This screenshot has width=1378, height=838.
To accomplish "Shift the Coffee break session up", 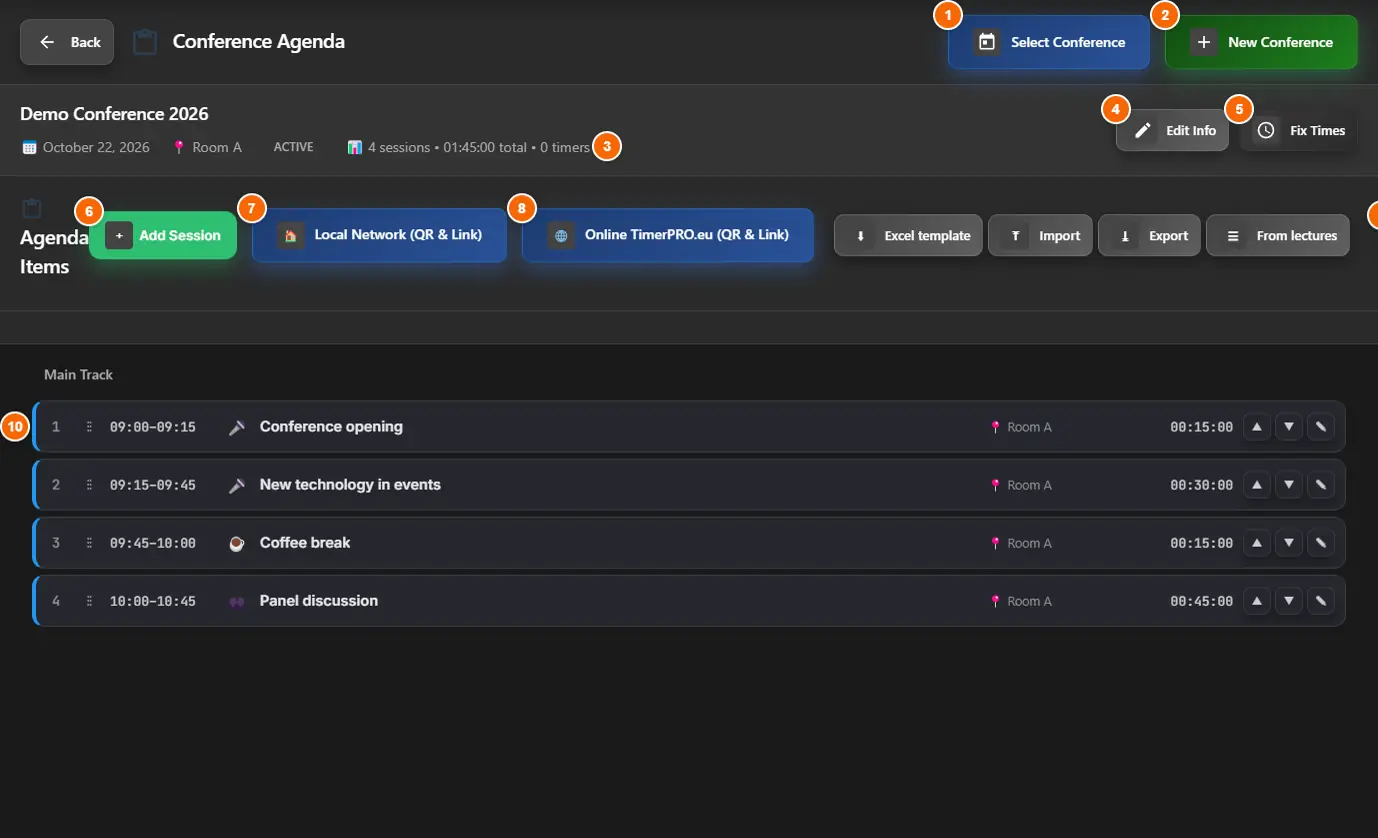I will pyautogui.click(x=1257, y=543).
